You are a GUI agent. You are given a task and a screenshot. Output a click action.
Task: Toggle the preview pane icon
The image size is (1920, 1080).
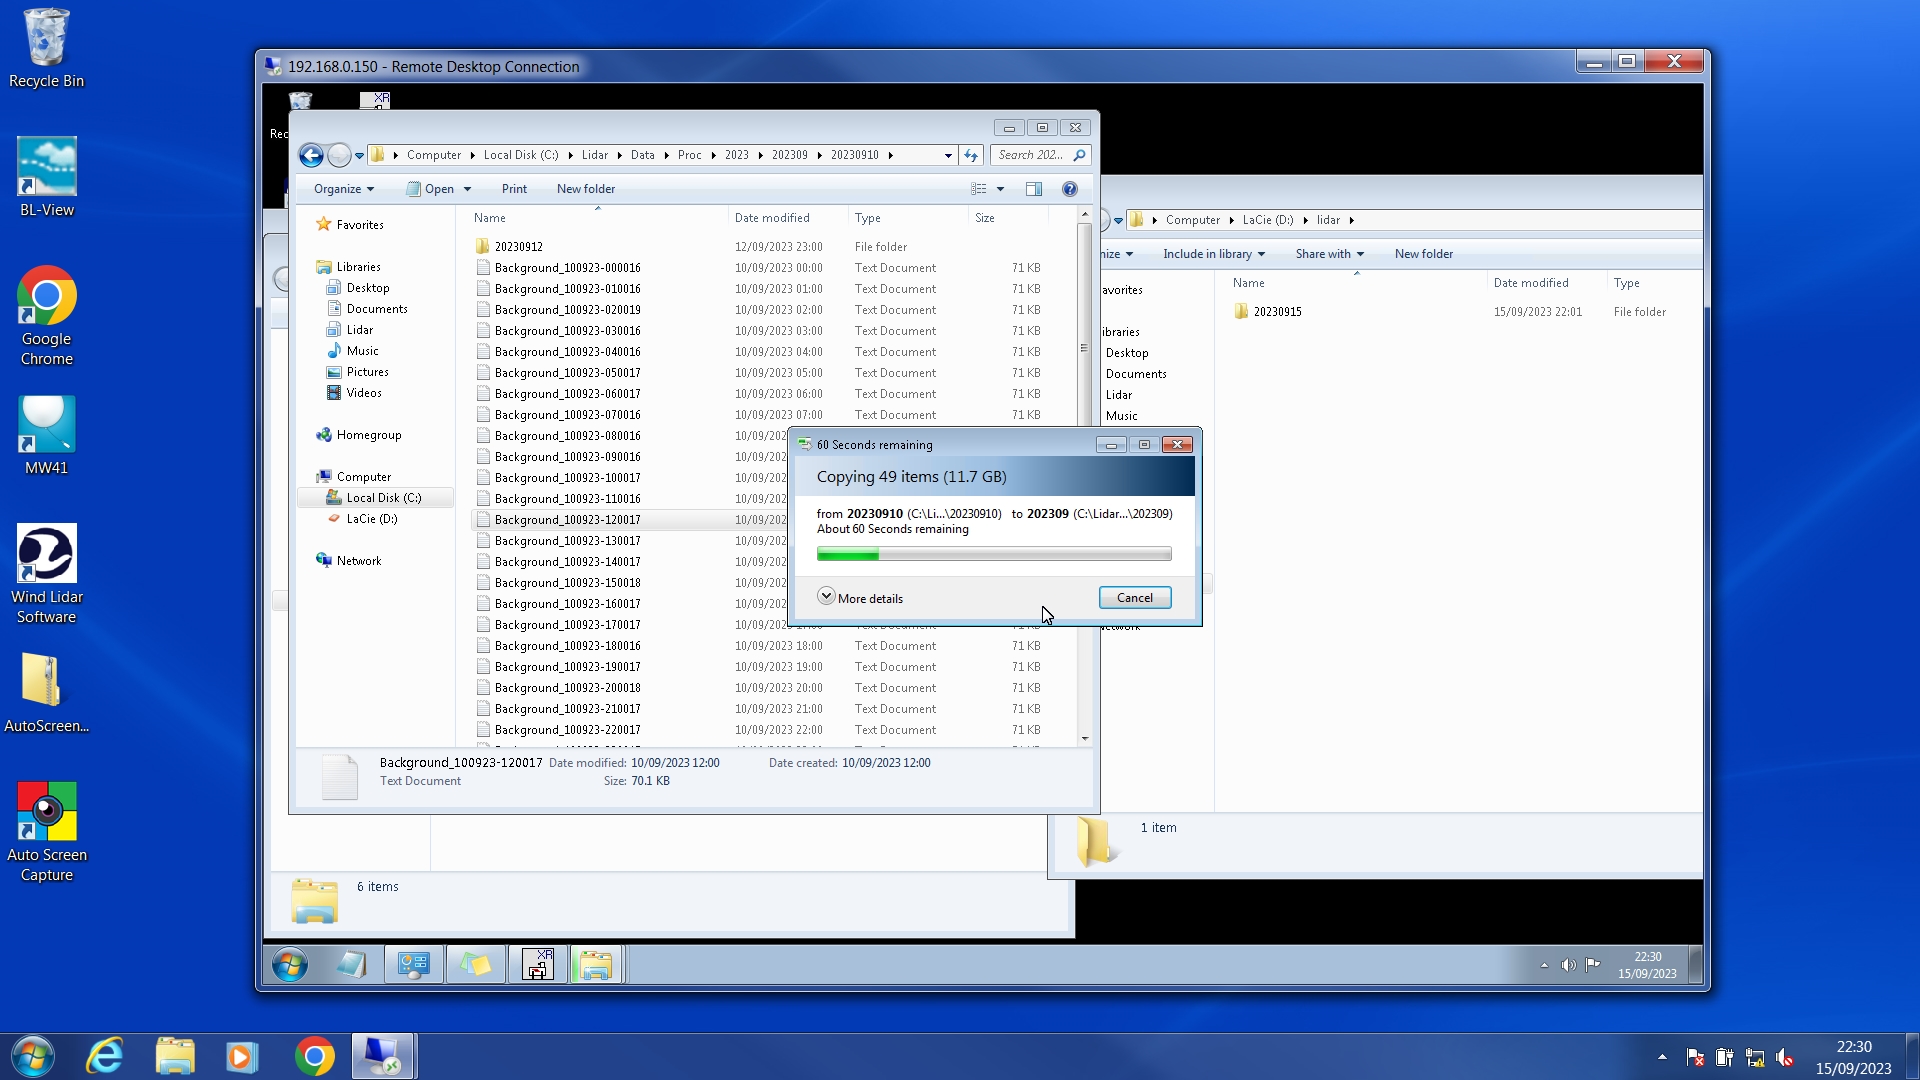[x=1034, y=189]
